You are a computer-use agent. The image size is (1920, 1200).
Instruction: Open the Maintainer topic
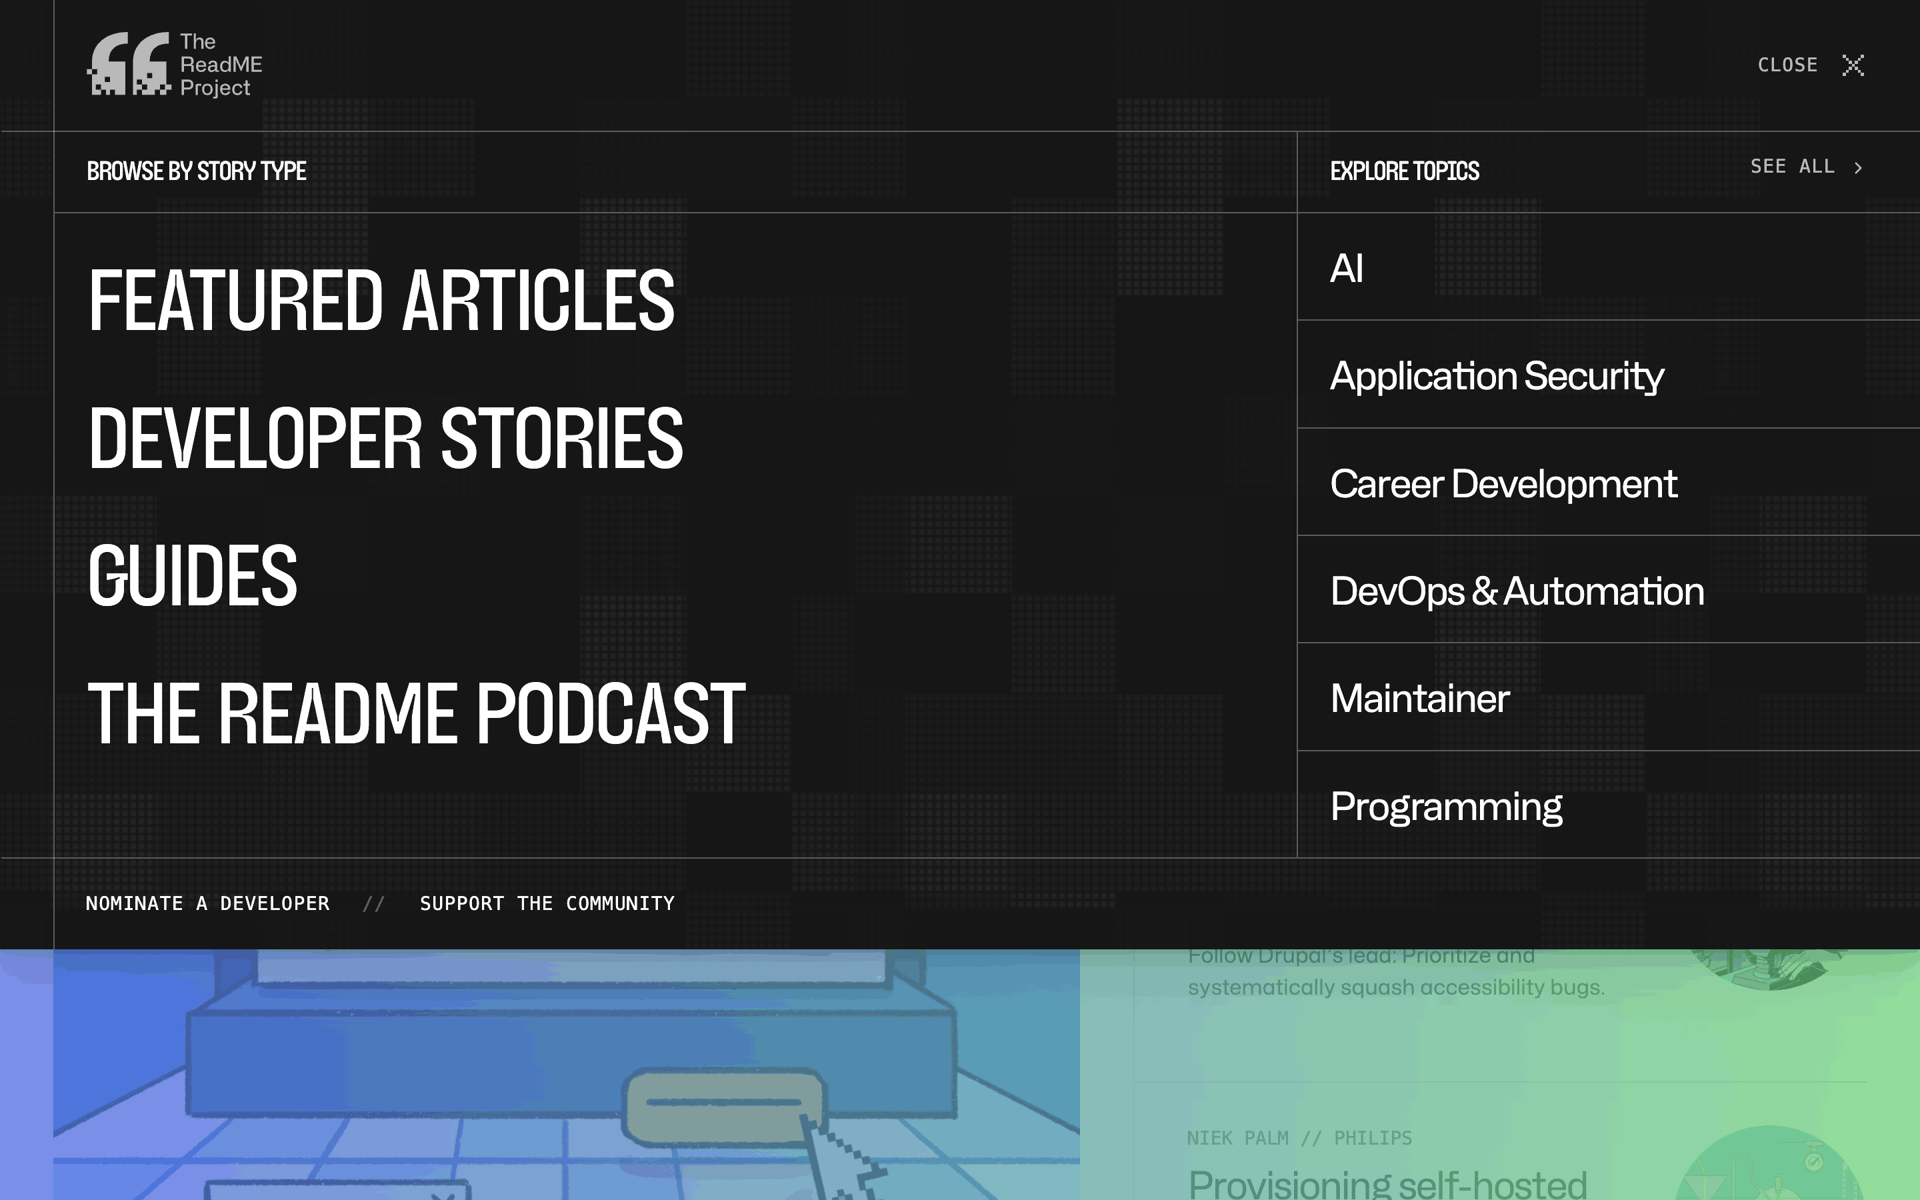[x=1419, y=698]
